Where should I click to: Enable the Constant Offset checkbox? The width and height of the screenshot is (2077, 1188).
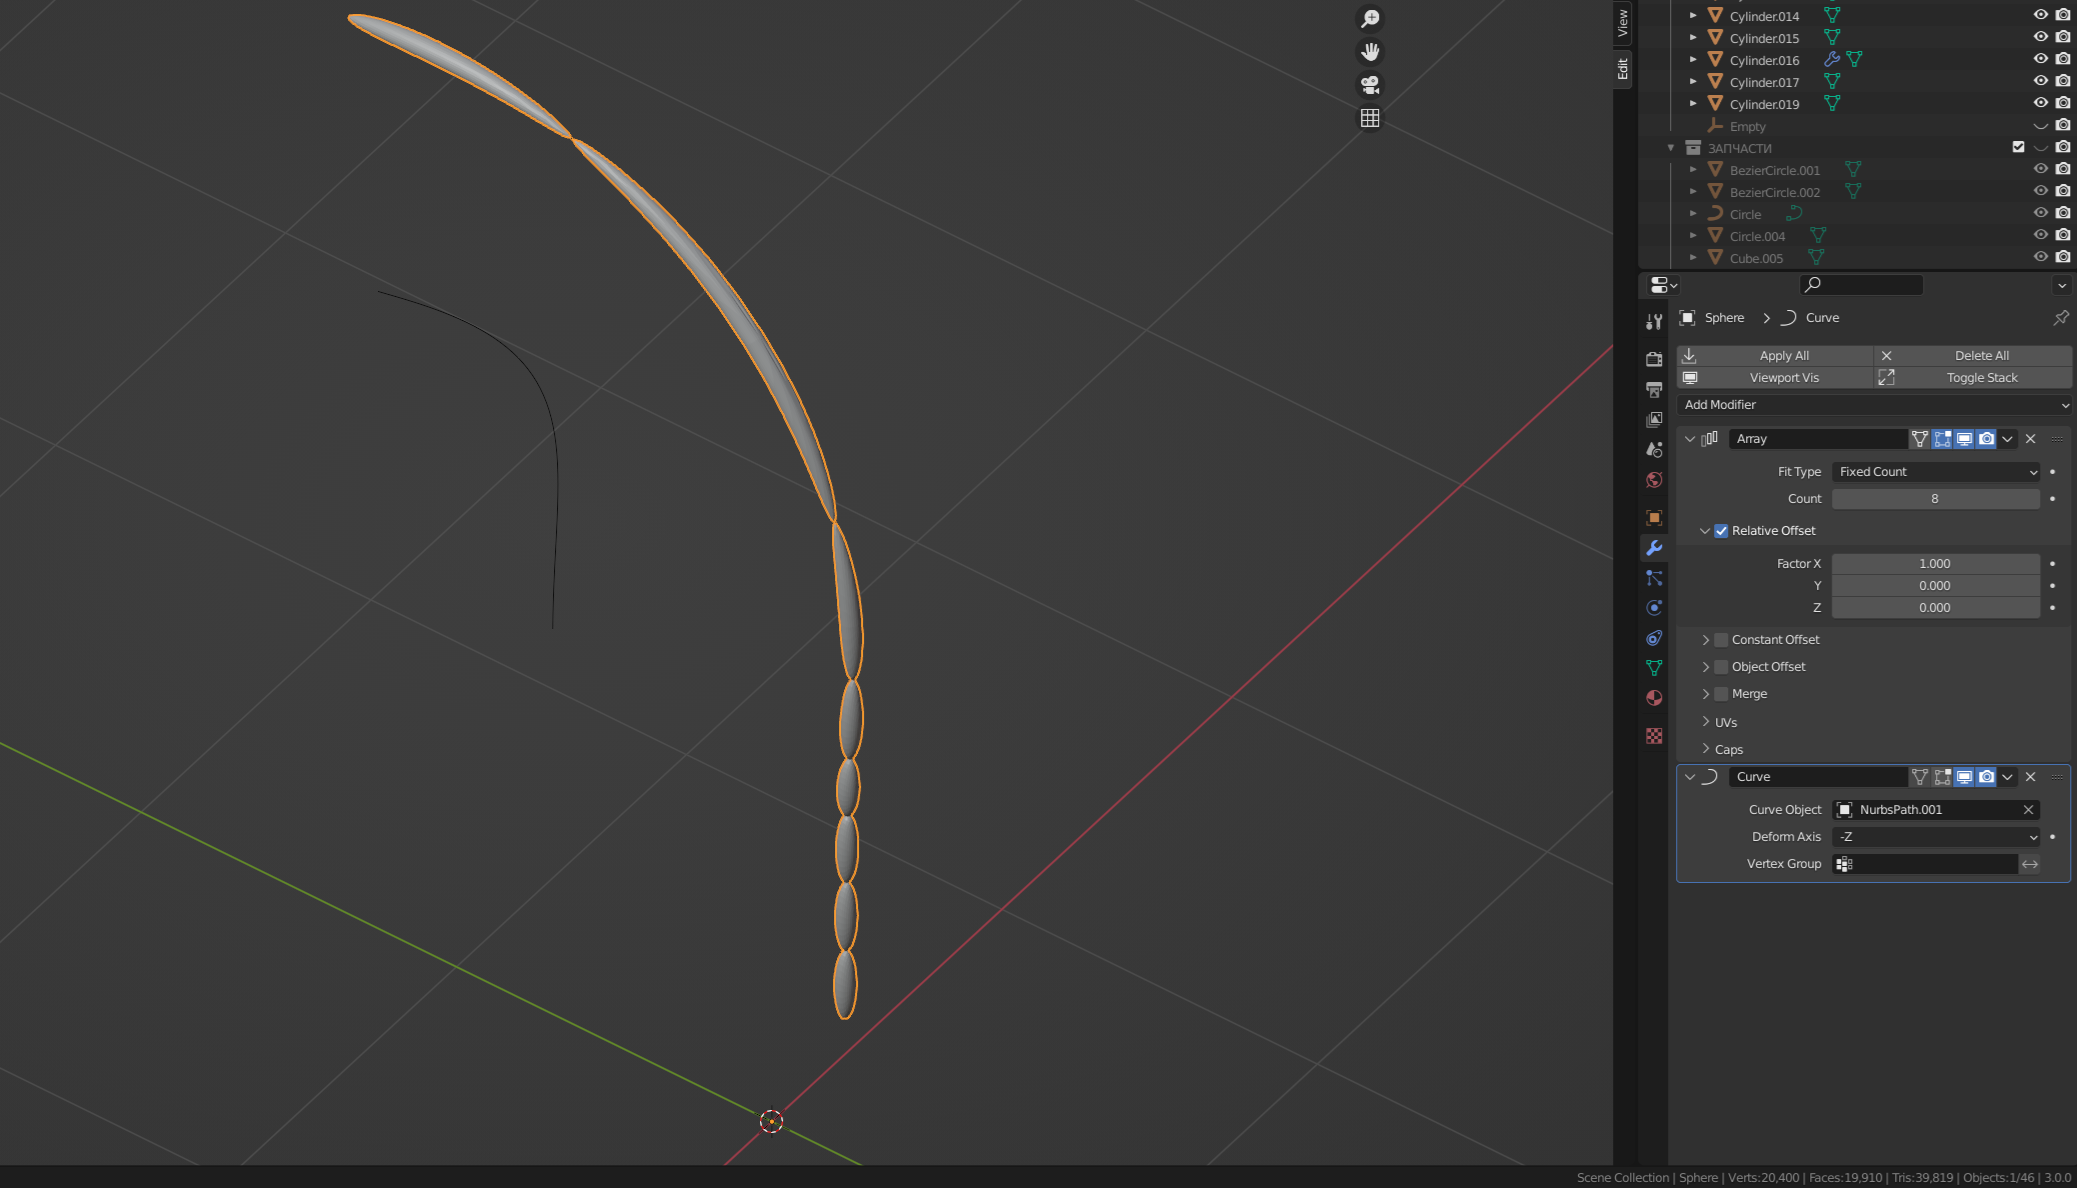pos(1721,640)
